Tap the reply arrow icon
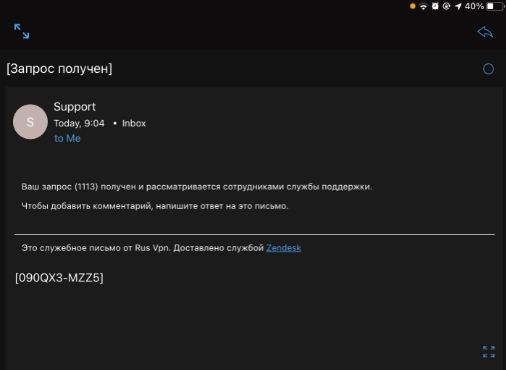This screenshot has height=370, width=506. tap(485, 32)
